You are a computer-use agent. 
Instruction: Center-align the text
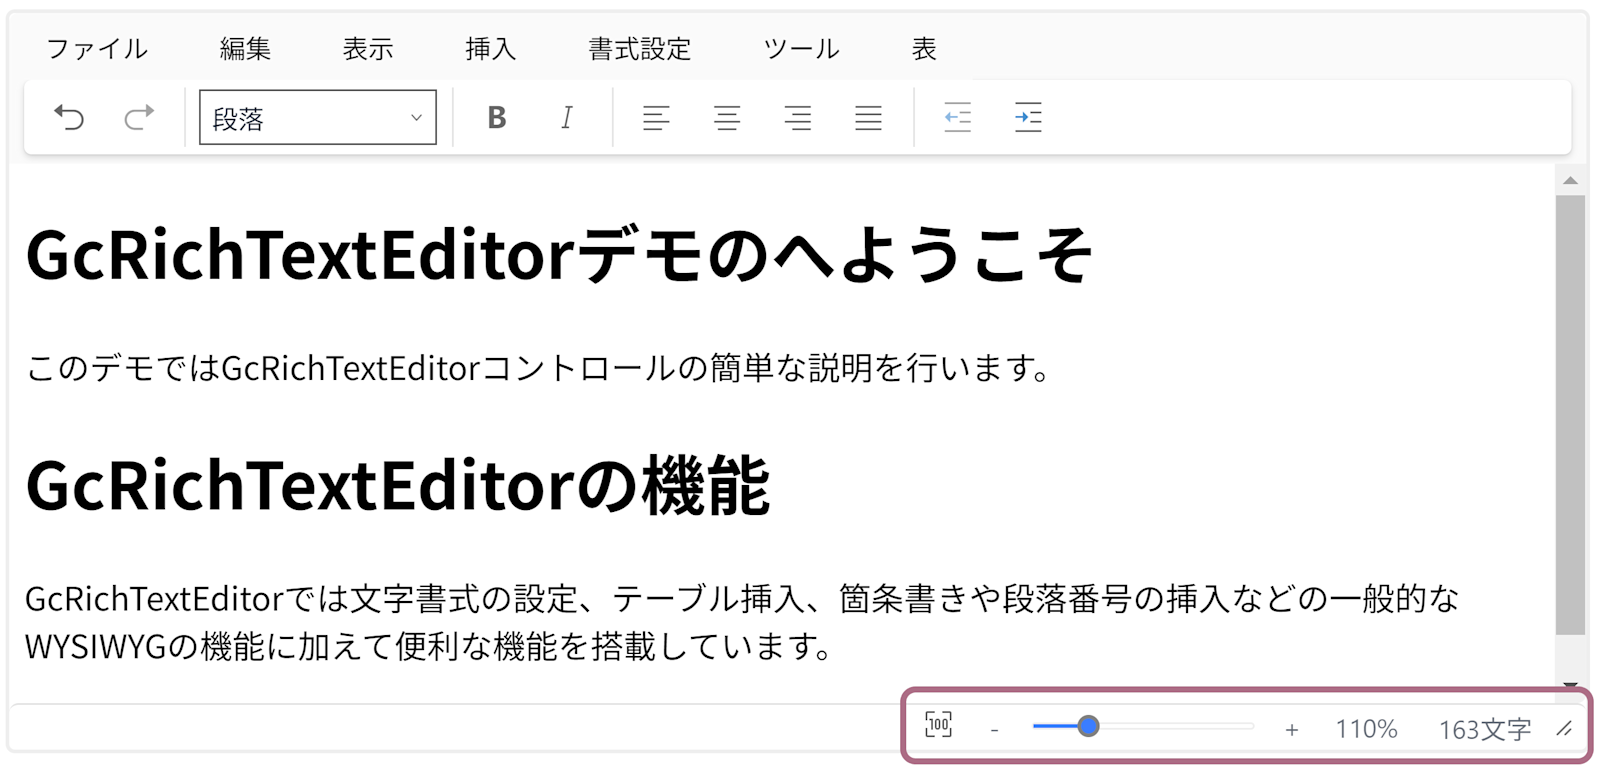coord(727,118)
